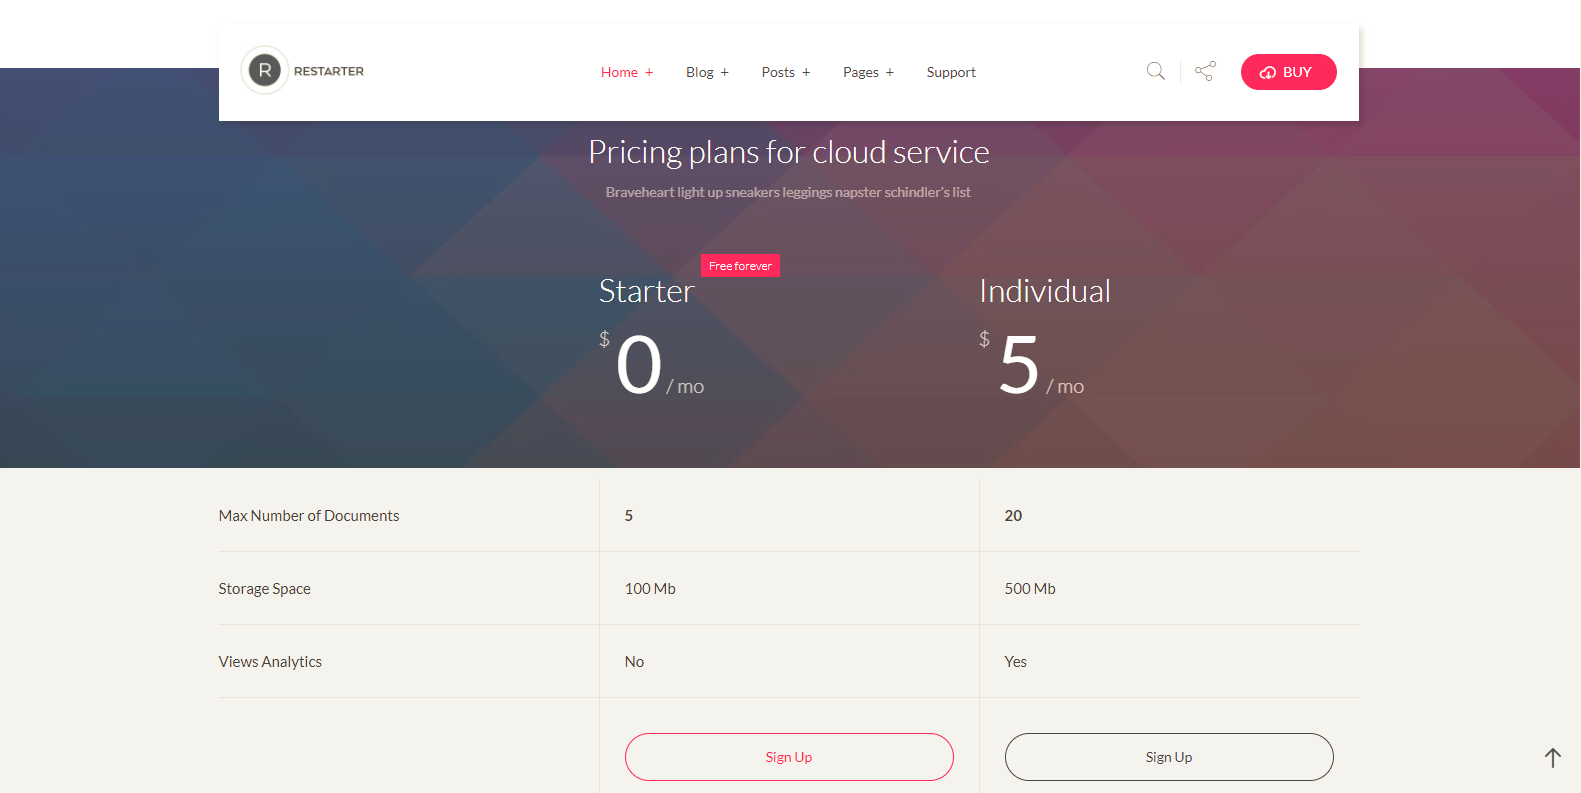Click the Individual plan heading

[1044, 291]
